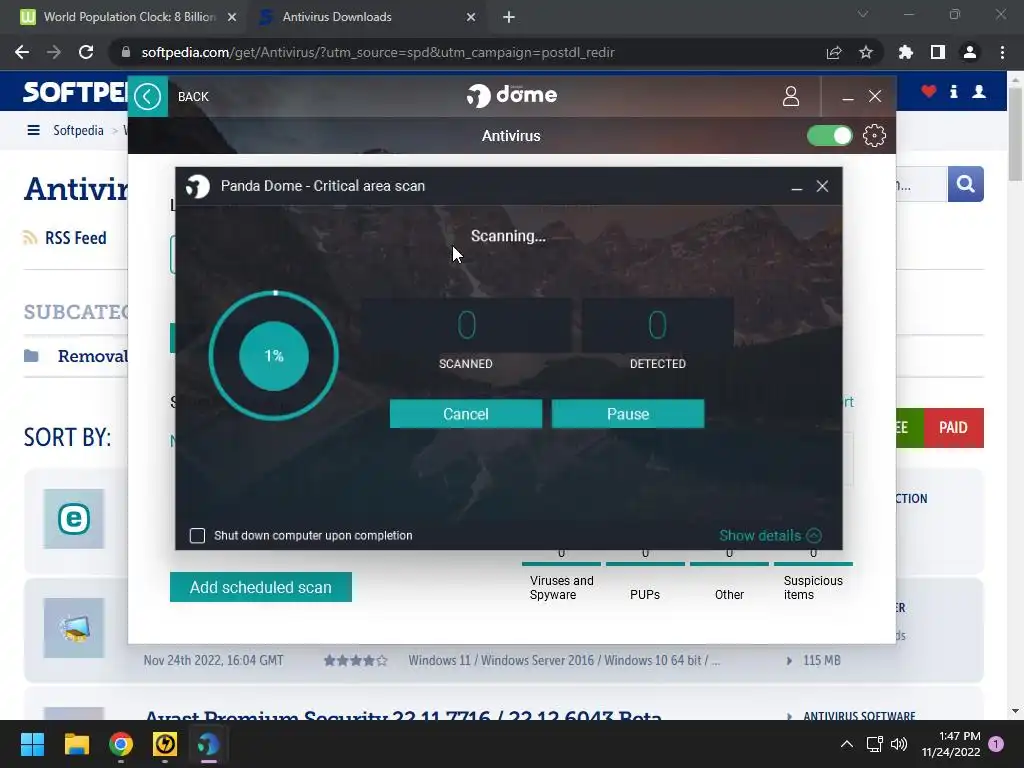1024x768 pixels.
Task: Click Softpedia info icon
Action: tap(954, 91)
